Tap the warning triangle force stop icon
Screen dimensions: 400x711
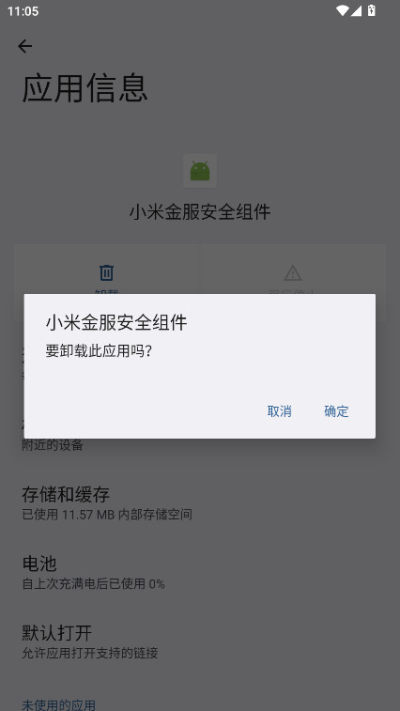tap(293, 273)
